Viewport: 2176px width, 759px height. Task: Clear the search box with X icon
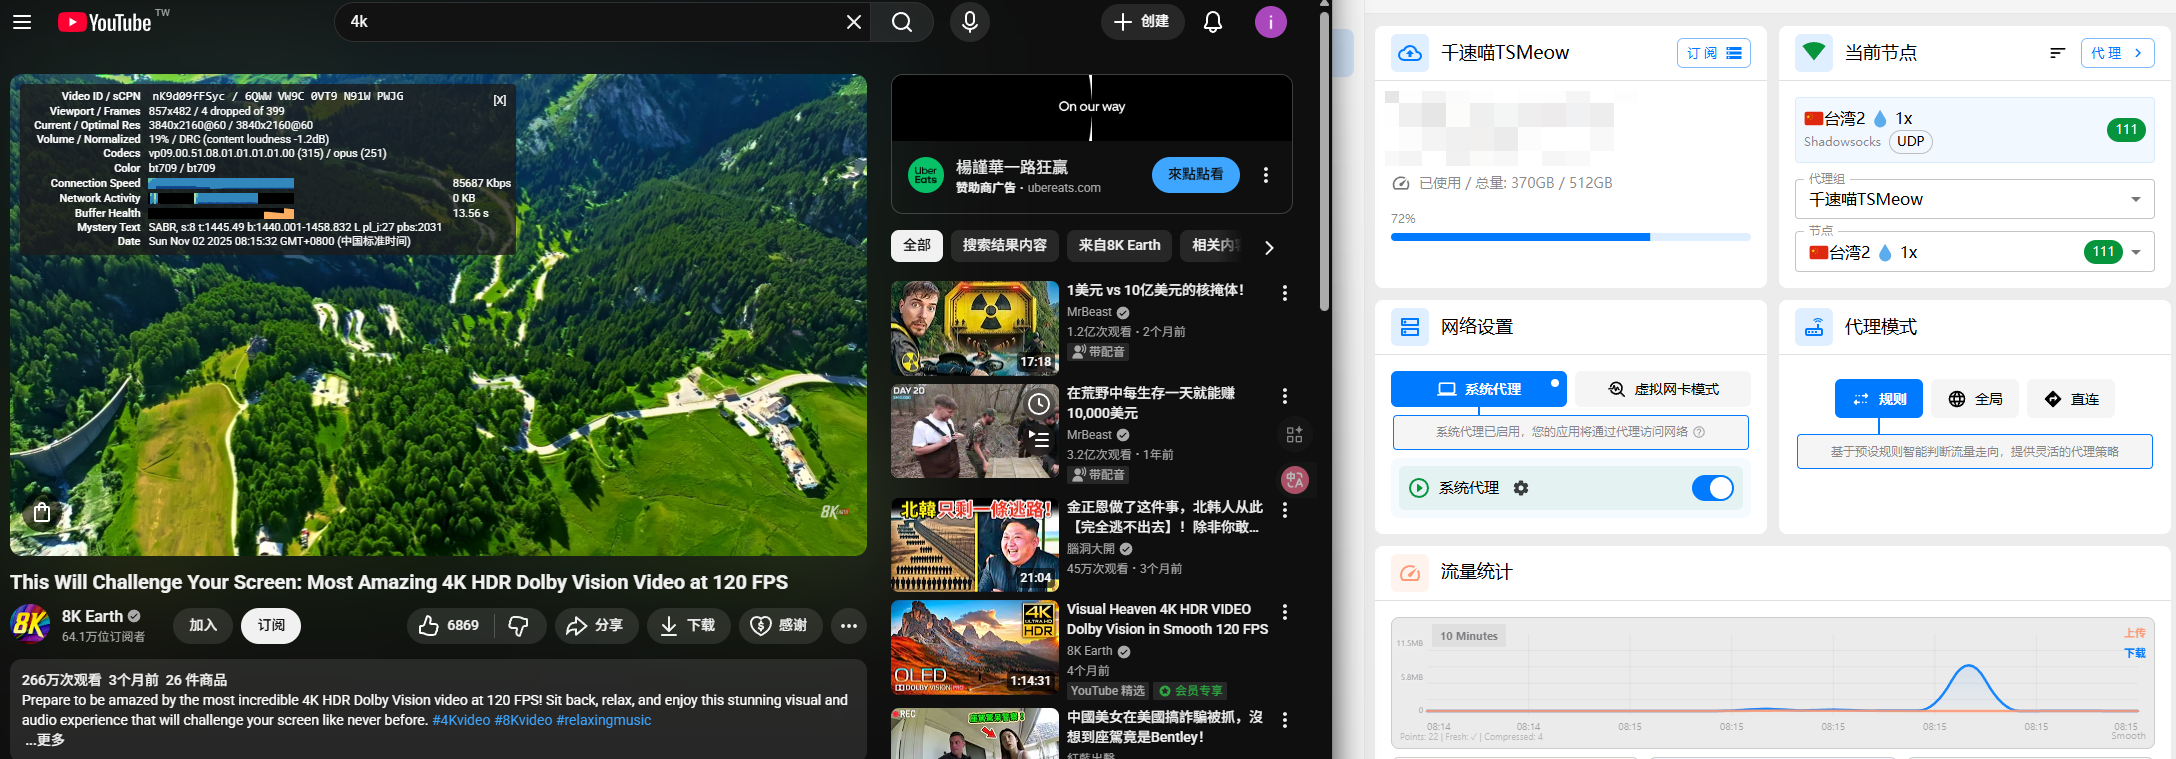853,22
